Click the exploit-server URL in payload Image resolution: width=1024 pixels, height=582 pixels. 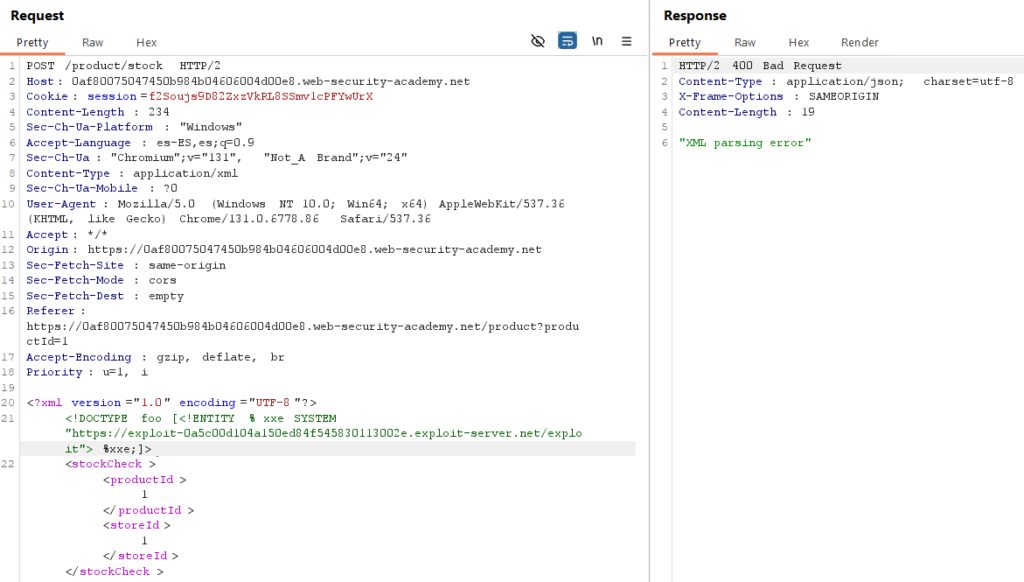tap(323, 442)
